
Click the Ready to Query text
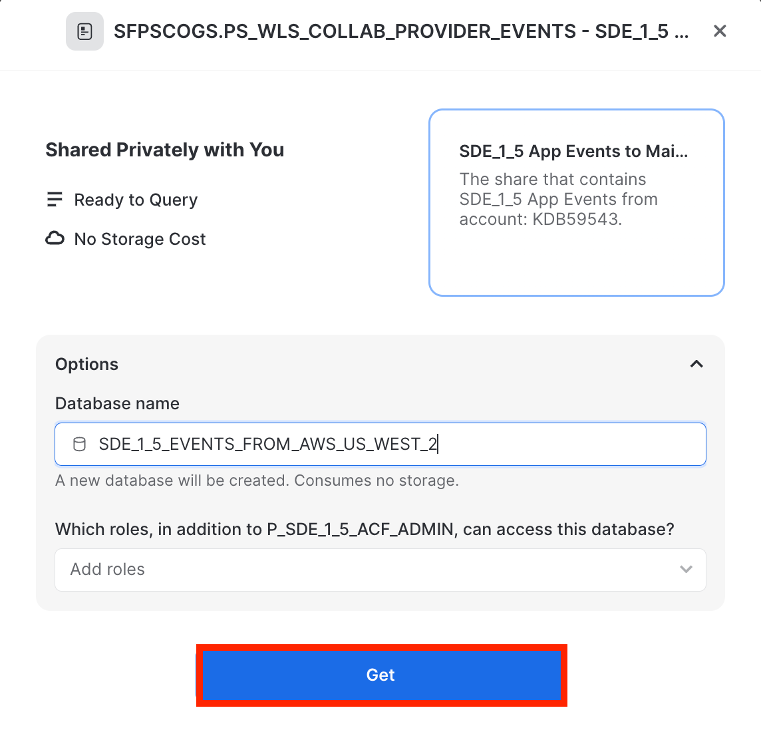click(x=136, y=200)
